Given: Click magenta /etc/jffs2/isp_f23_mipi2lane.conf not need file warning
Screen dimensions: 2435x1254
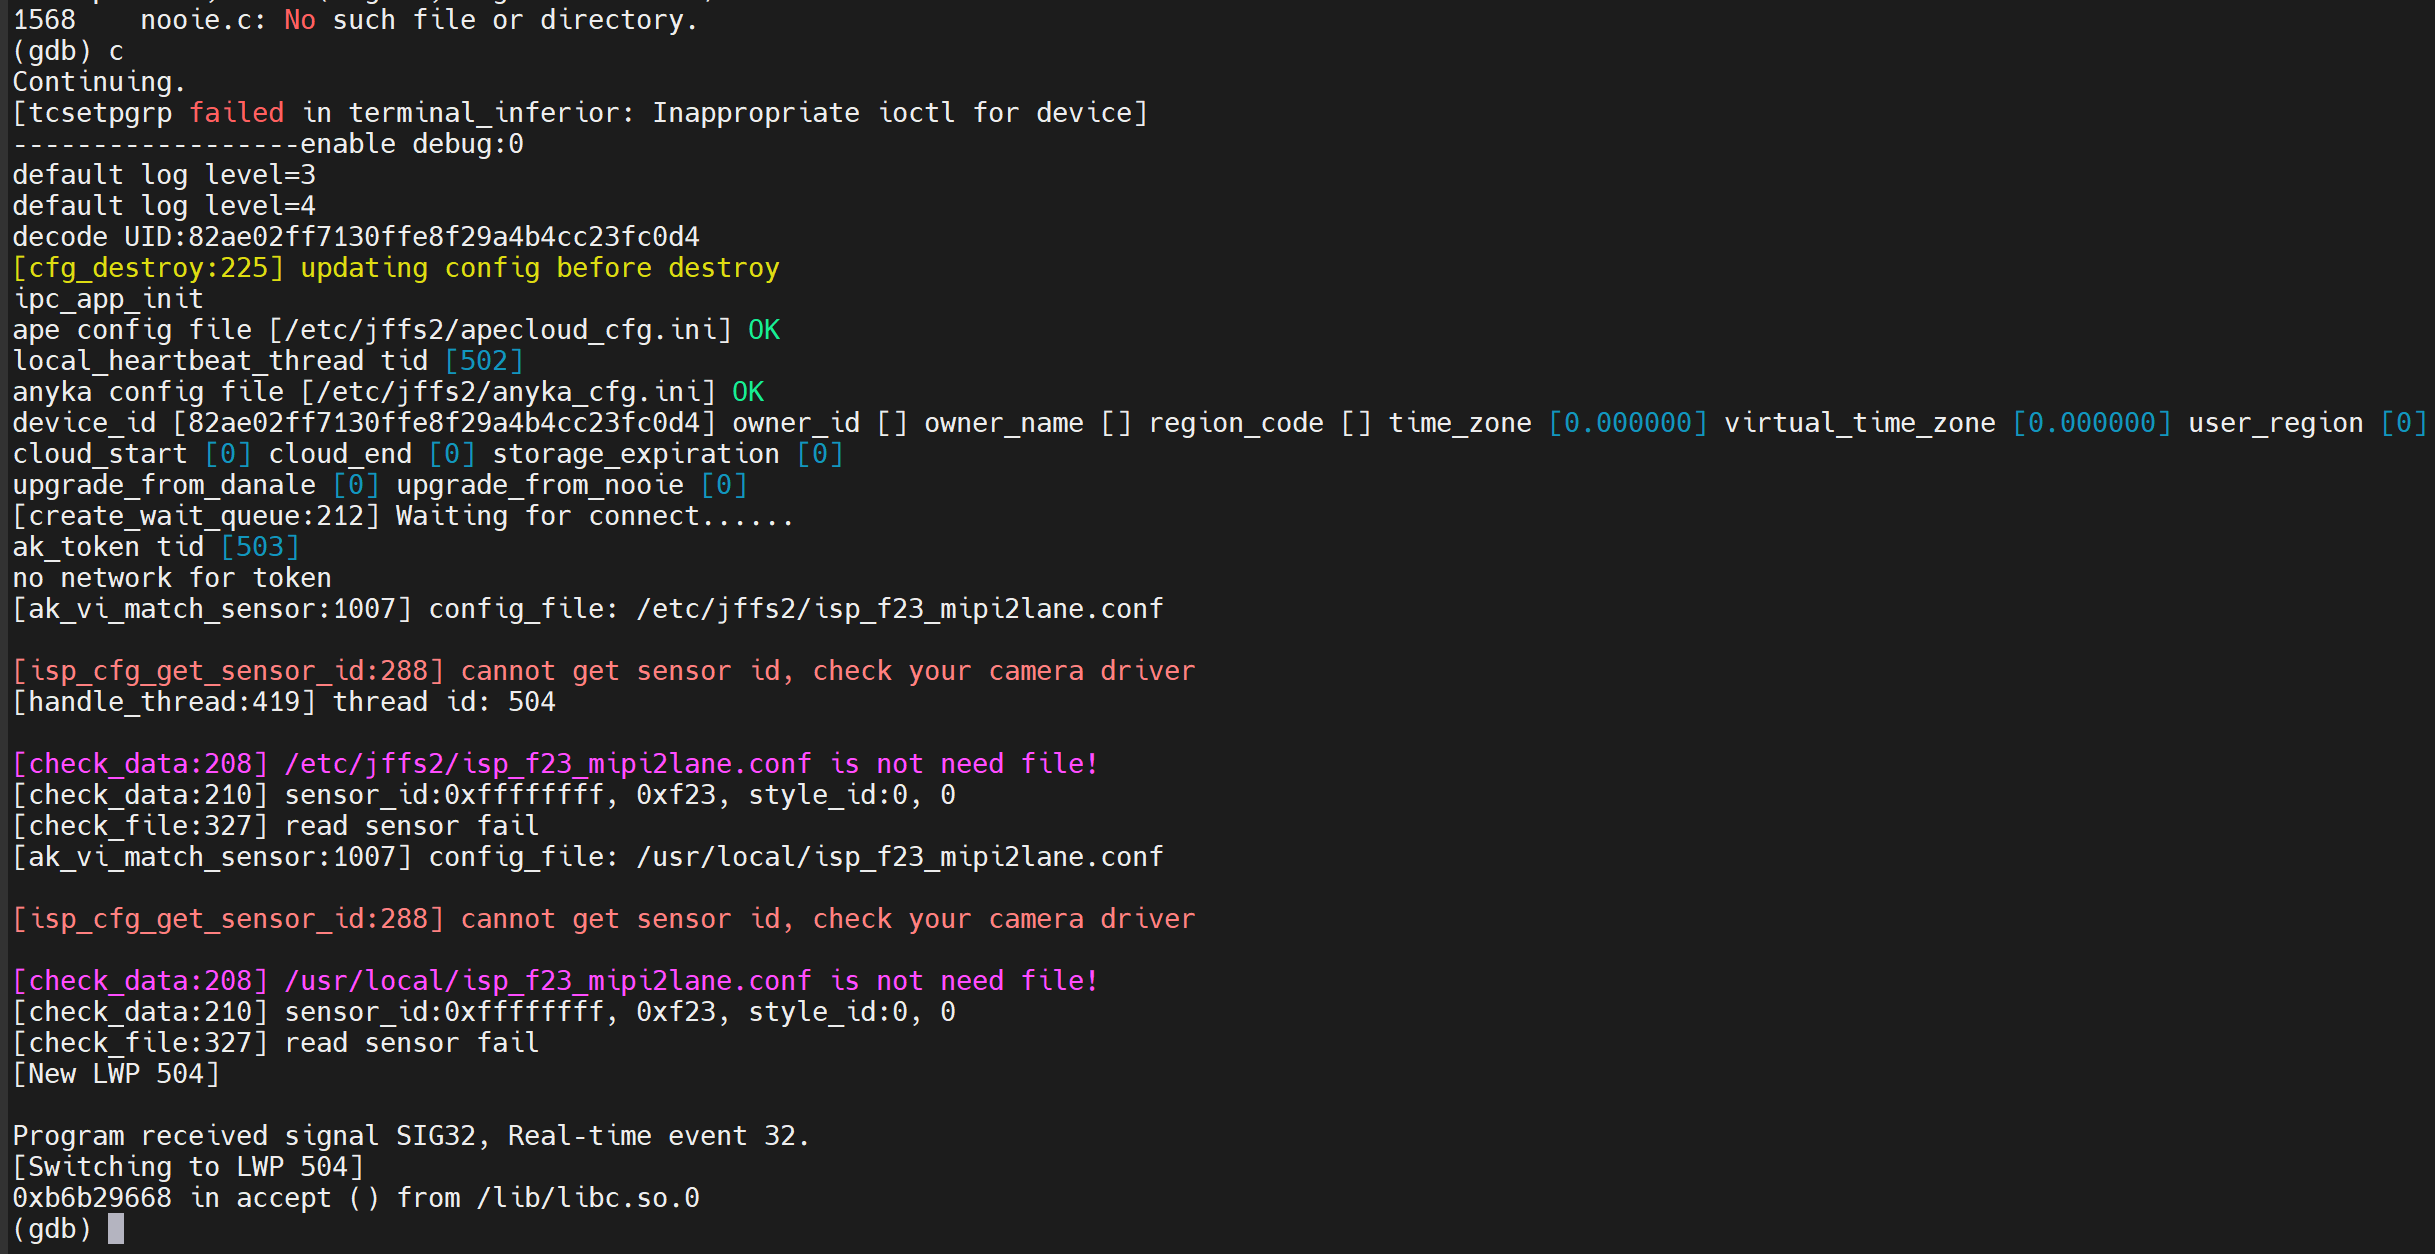Looking at the screenshot, I should (556, 764).
